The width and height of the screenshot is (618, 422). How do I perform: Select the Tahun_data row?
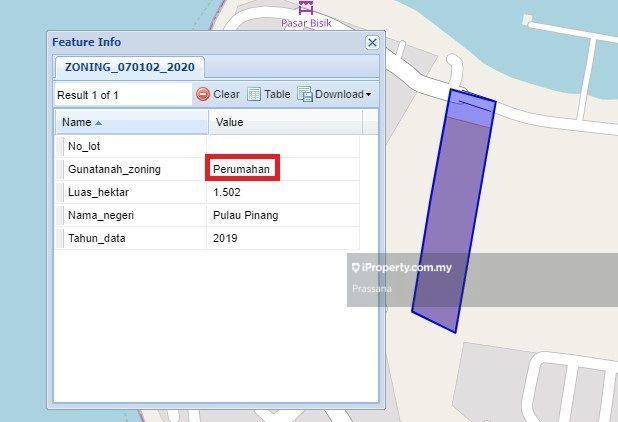pyautogui.click(x=133, y=238)
